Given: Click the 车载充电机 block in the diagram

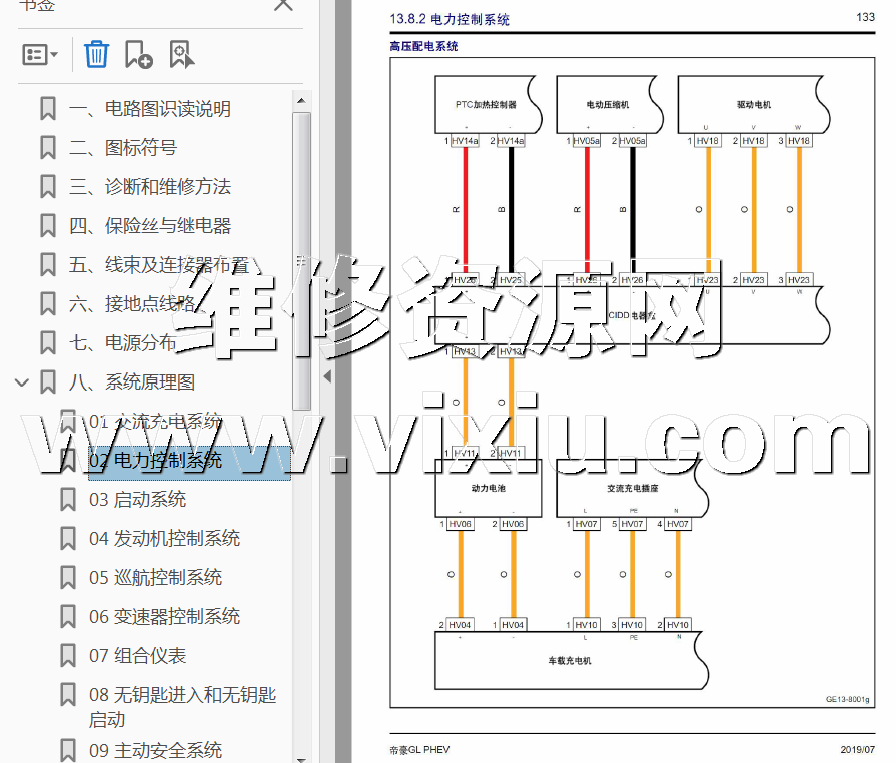Looking at the screenshot, I should point(570,661).
